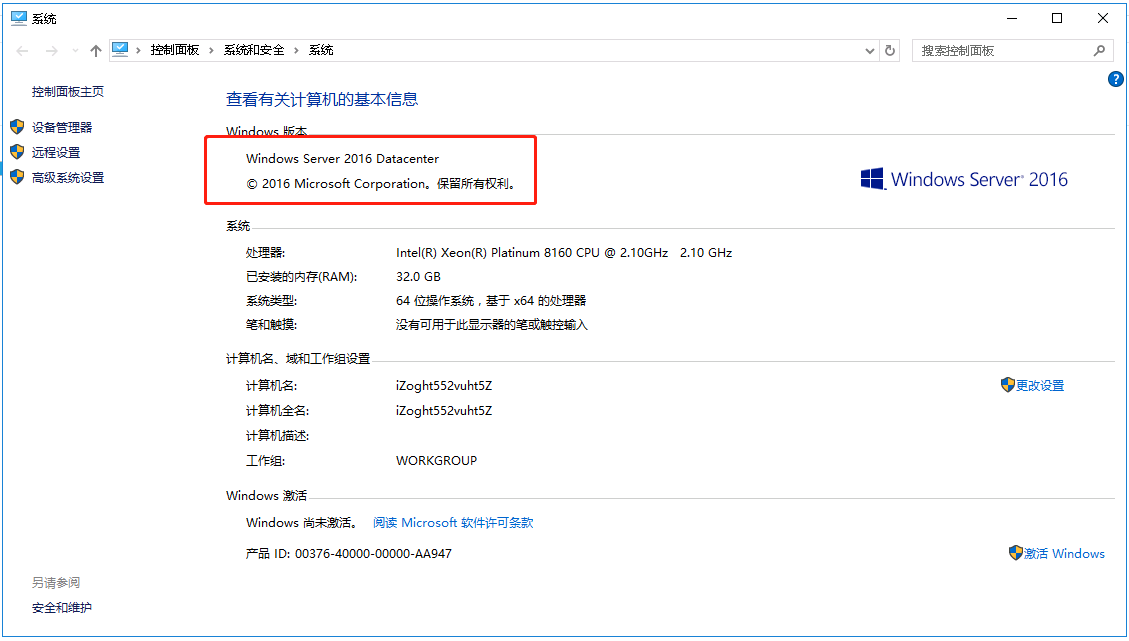The image size is (1129, 641).
Task: Open 高级系统设置 from sidebar
Action: 68,178
